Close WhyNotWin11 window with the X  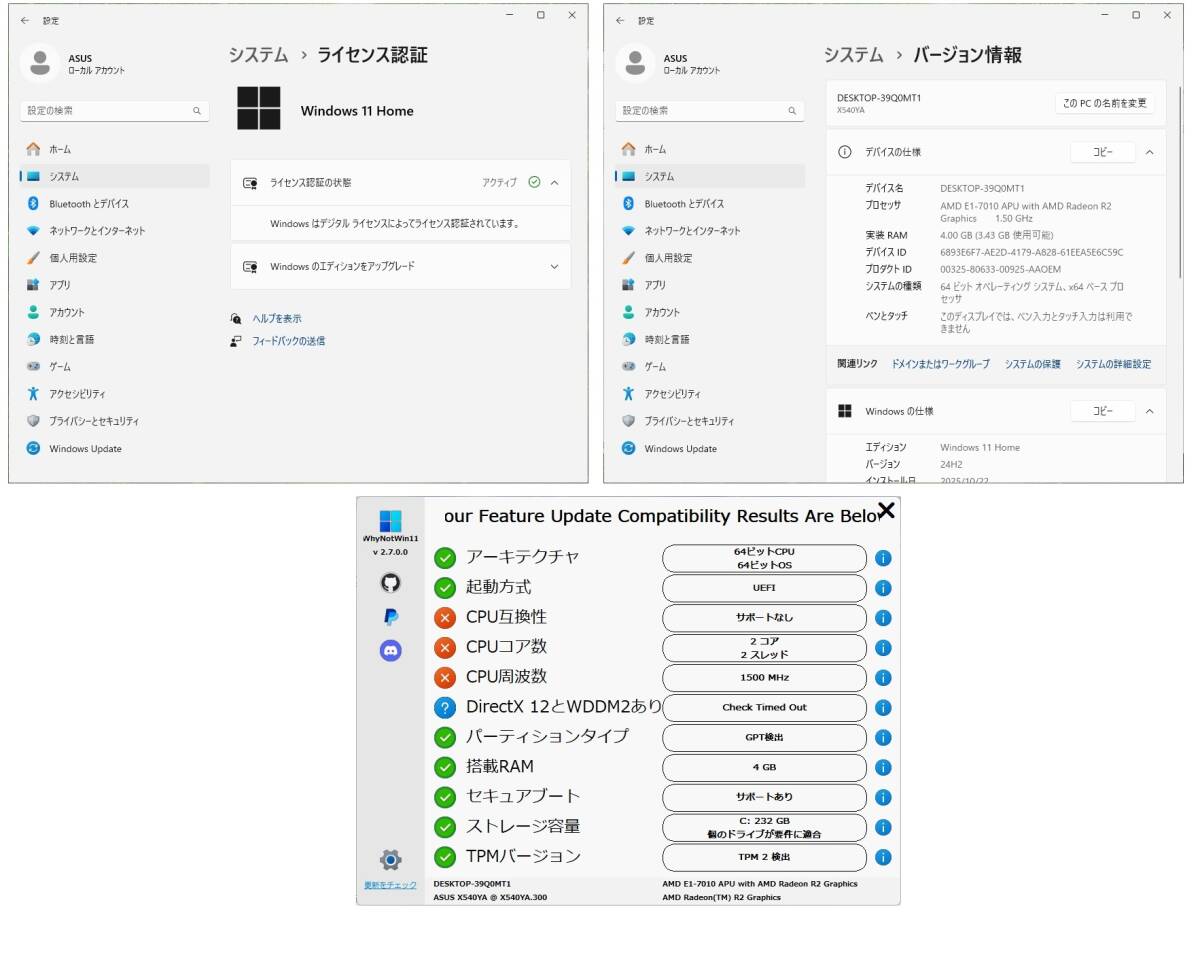885,512
